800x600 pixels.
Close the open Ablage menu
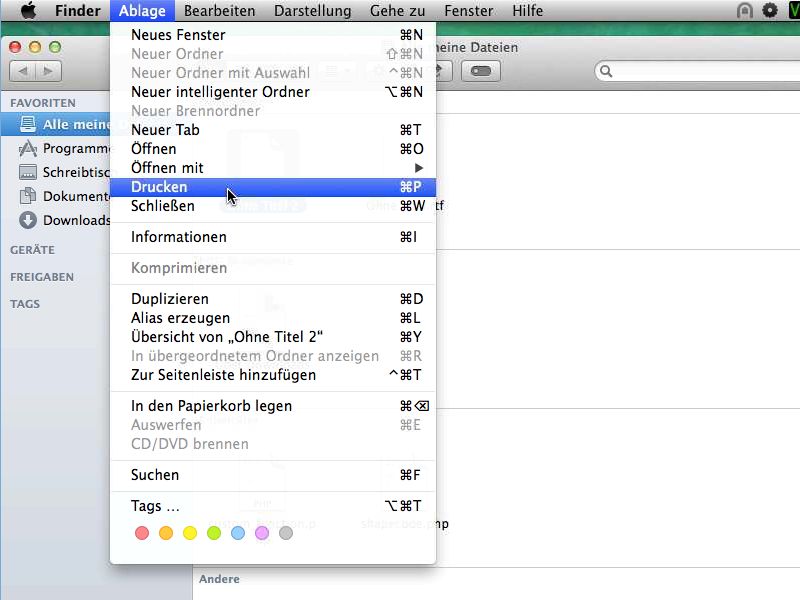click(x=142, y=11)
